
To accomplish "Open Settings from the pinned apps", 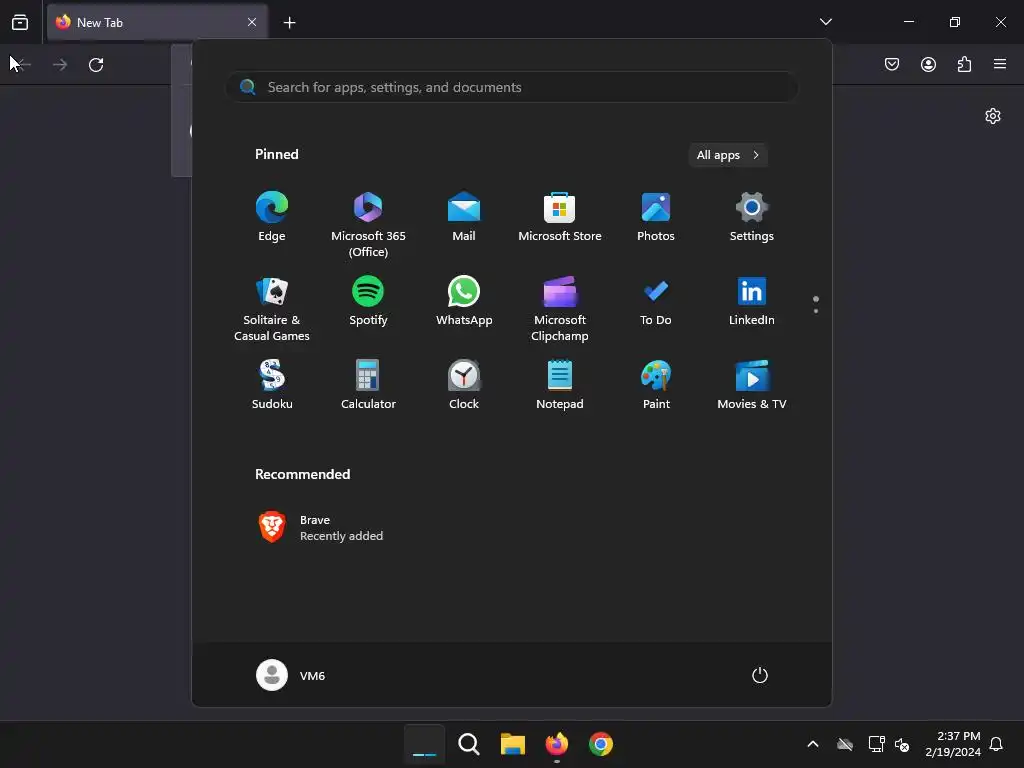I will (752, 218).
